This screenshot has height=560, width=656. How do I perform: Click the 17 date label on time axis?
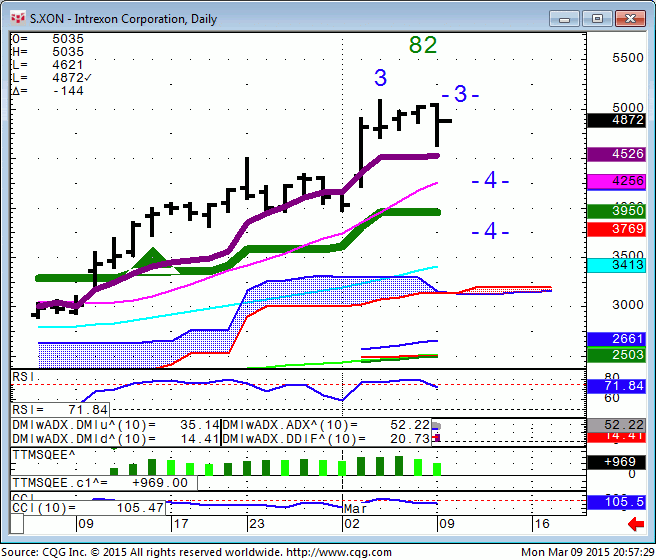click(181, 524)
